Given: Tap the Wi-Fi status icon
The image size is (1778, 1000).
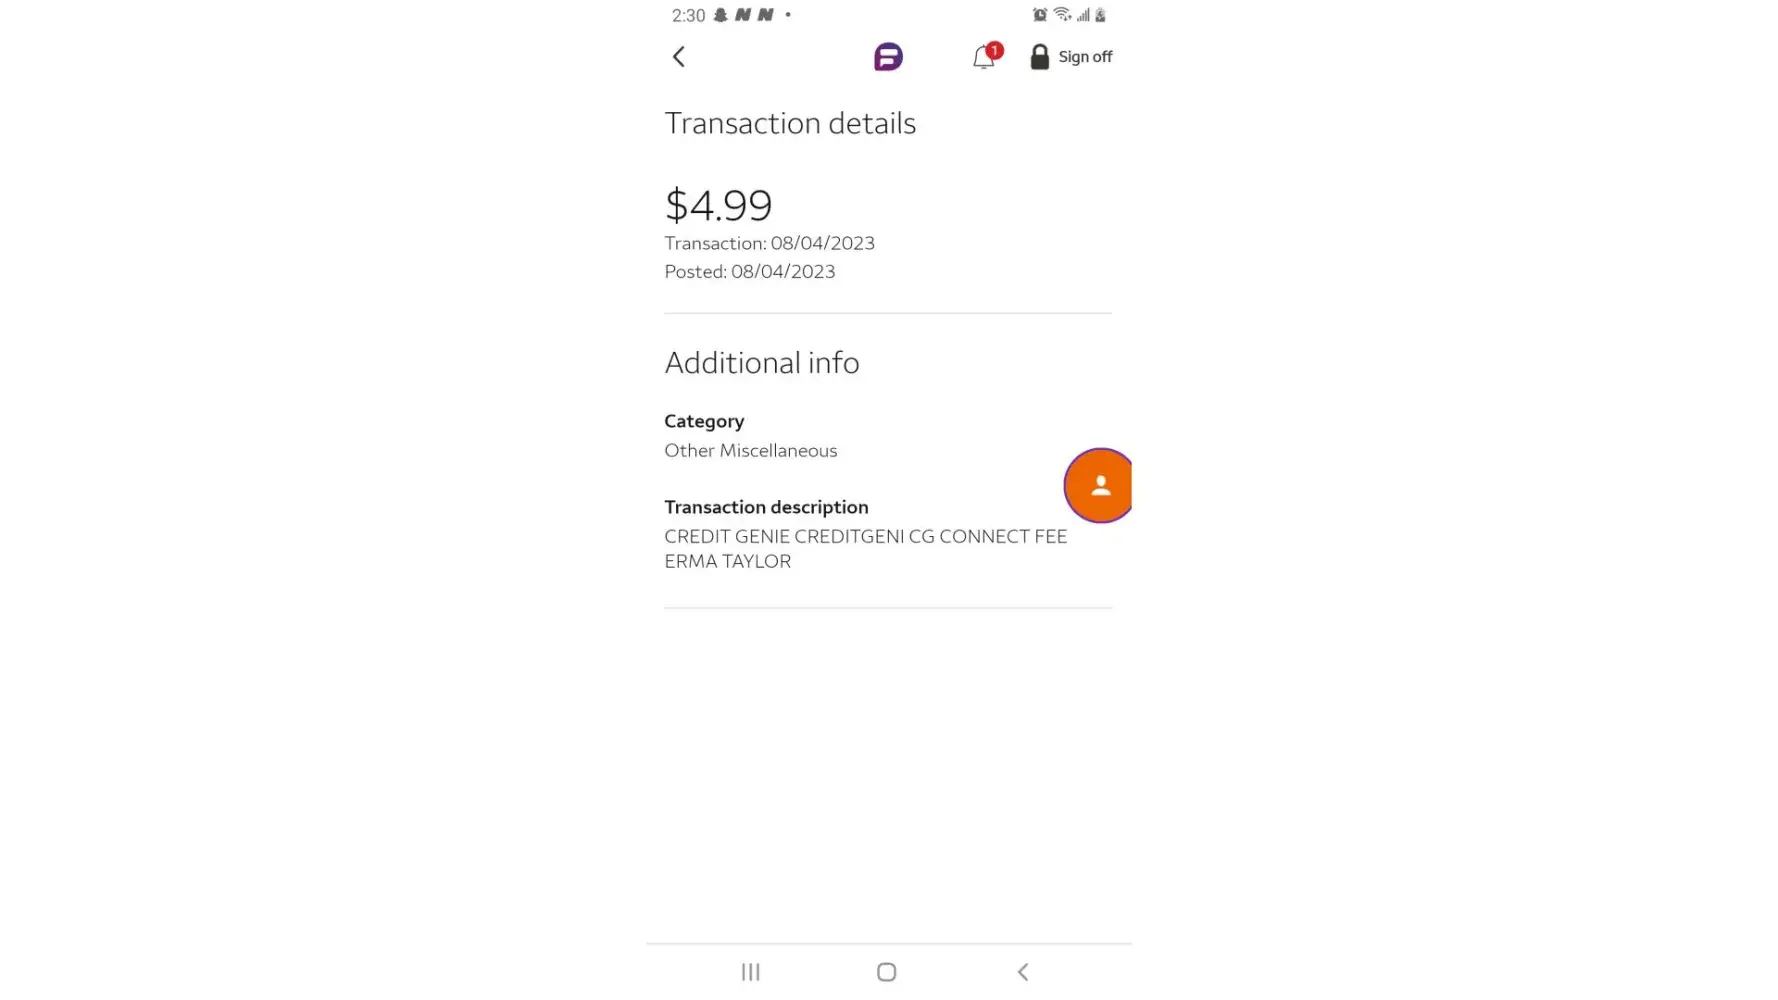Looking at the screenshot, I should tap(1062, 15).
